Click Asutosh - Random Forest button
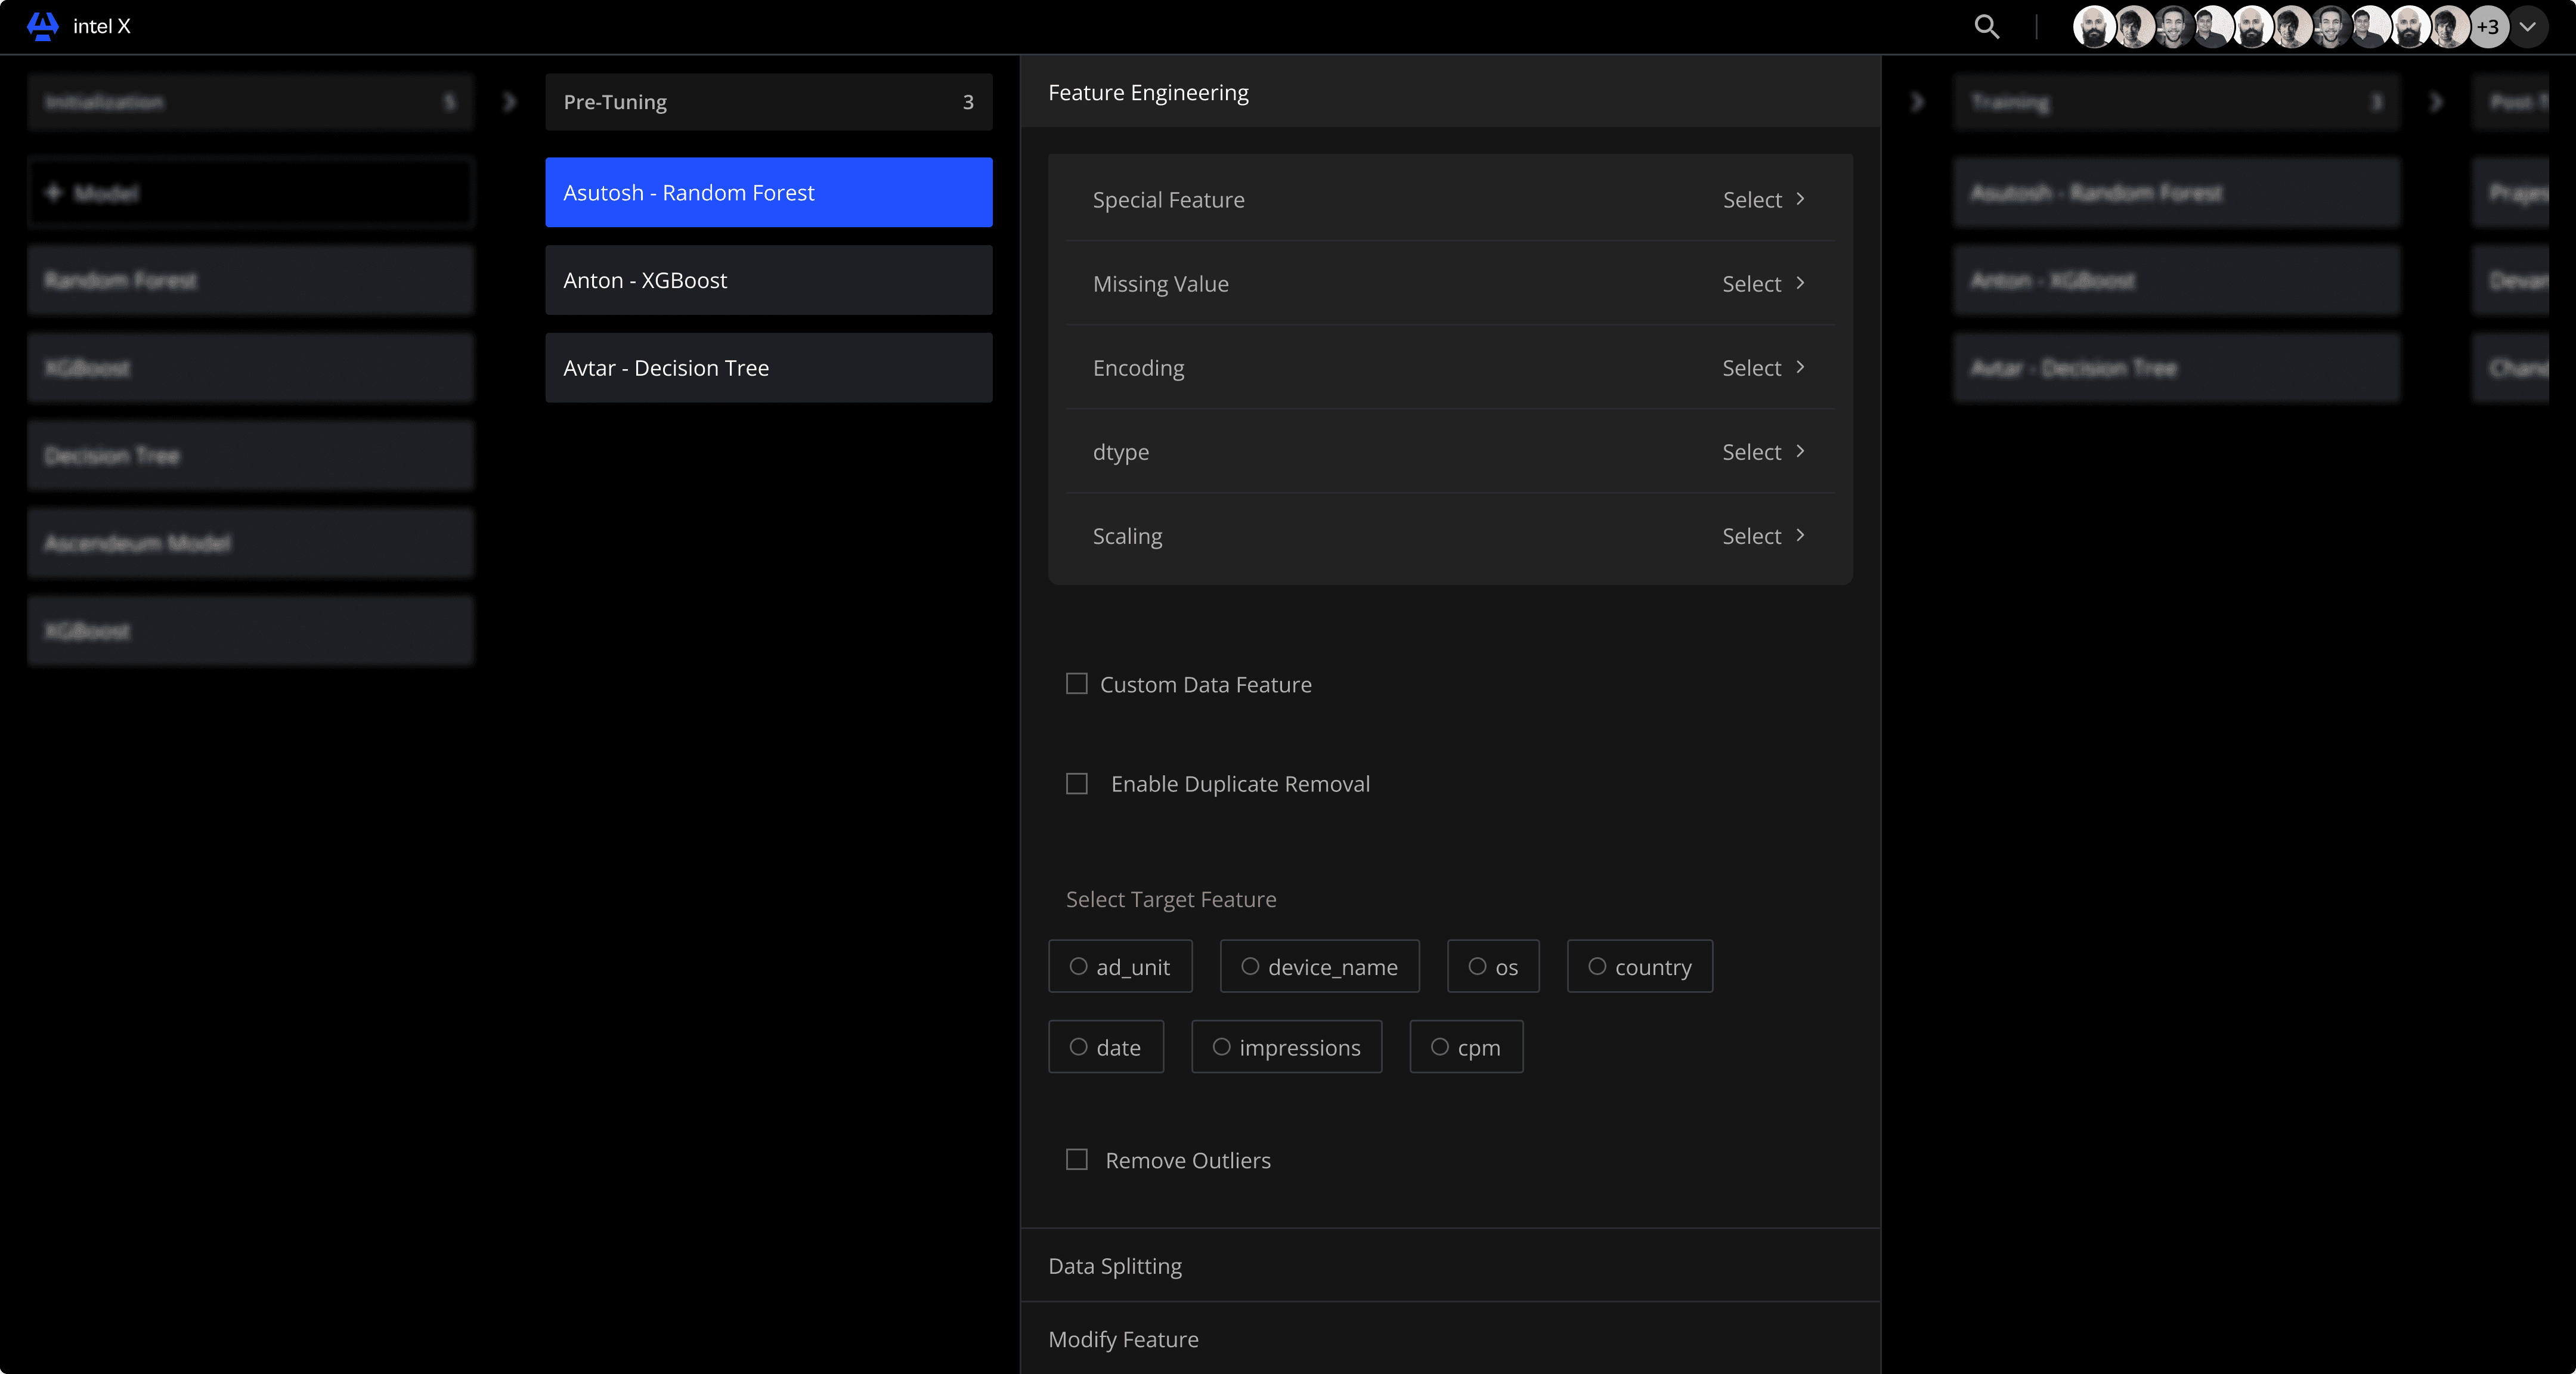Screen dimensions: 2576x1374 click(x=768, y=192)
